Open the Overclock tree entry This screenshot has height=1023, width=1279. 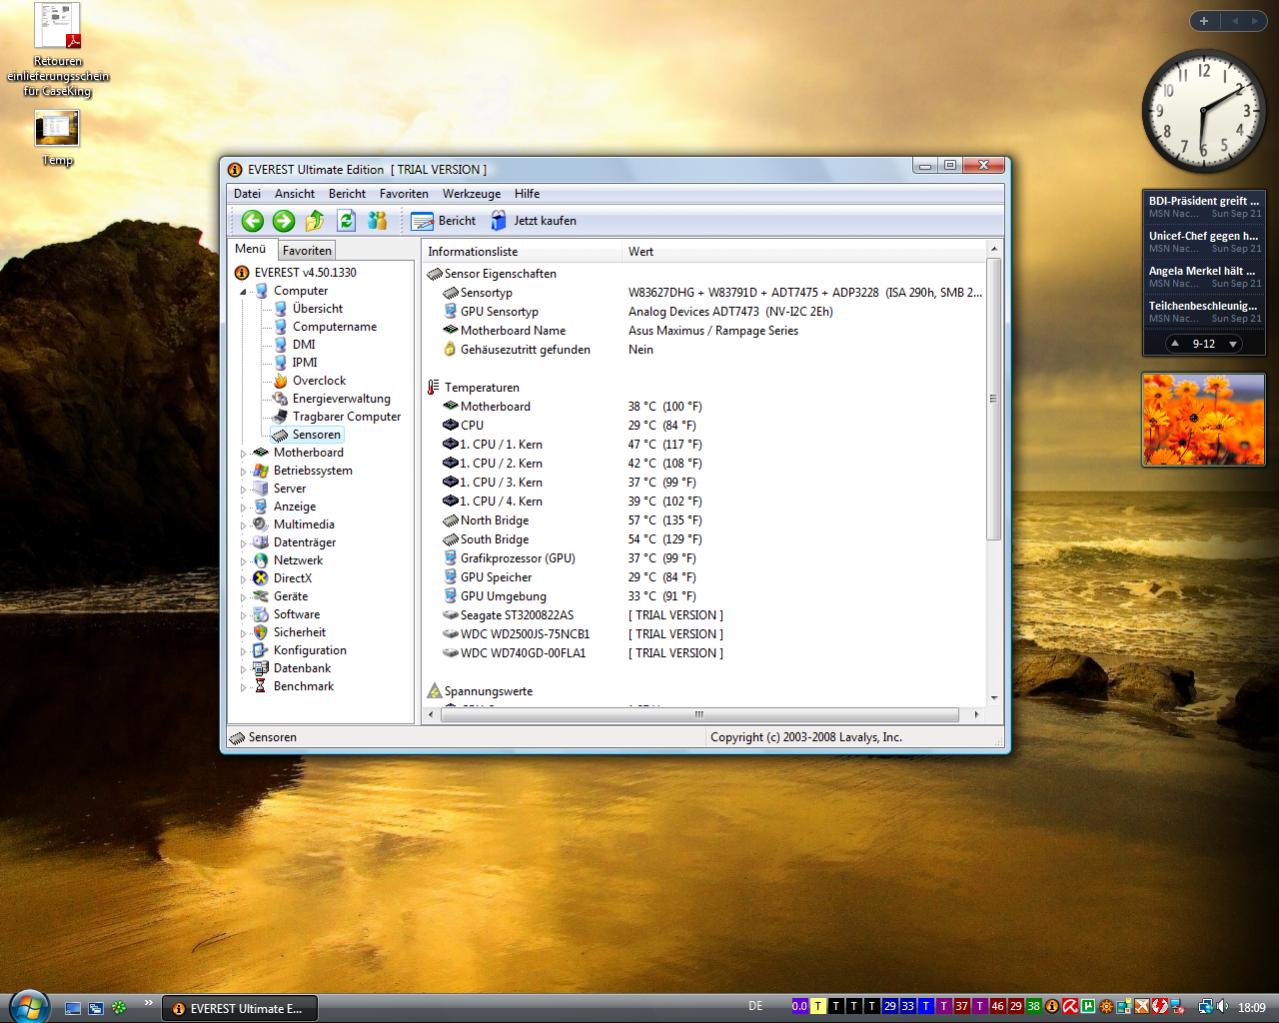[319, 381]
